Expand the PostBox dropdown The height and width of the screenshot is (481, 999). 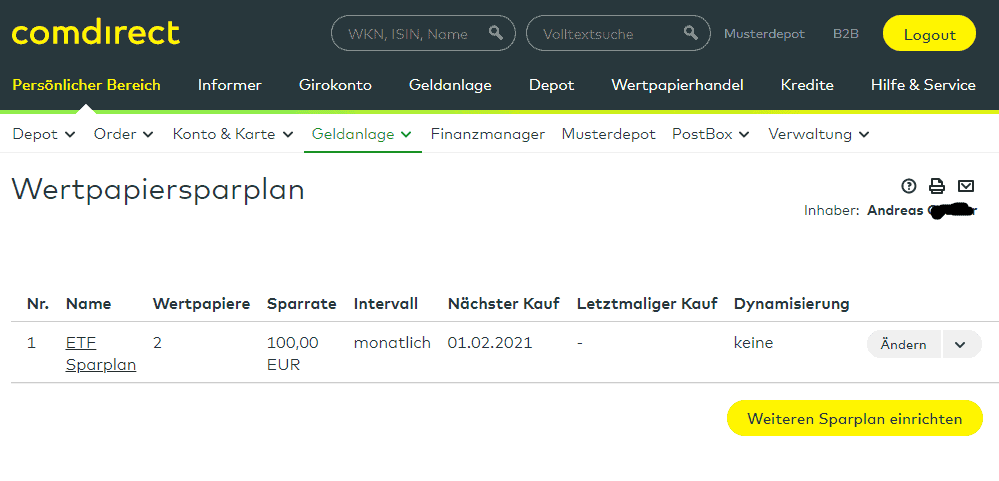point(710,134)
